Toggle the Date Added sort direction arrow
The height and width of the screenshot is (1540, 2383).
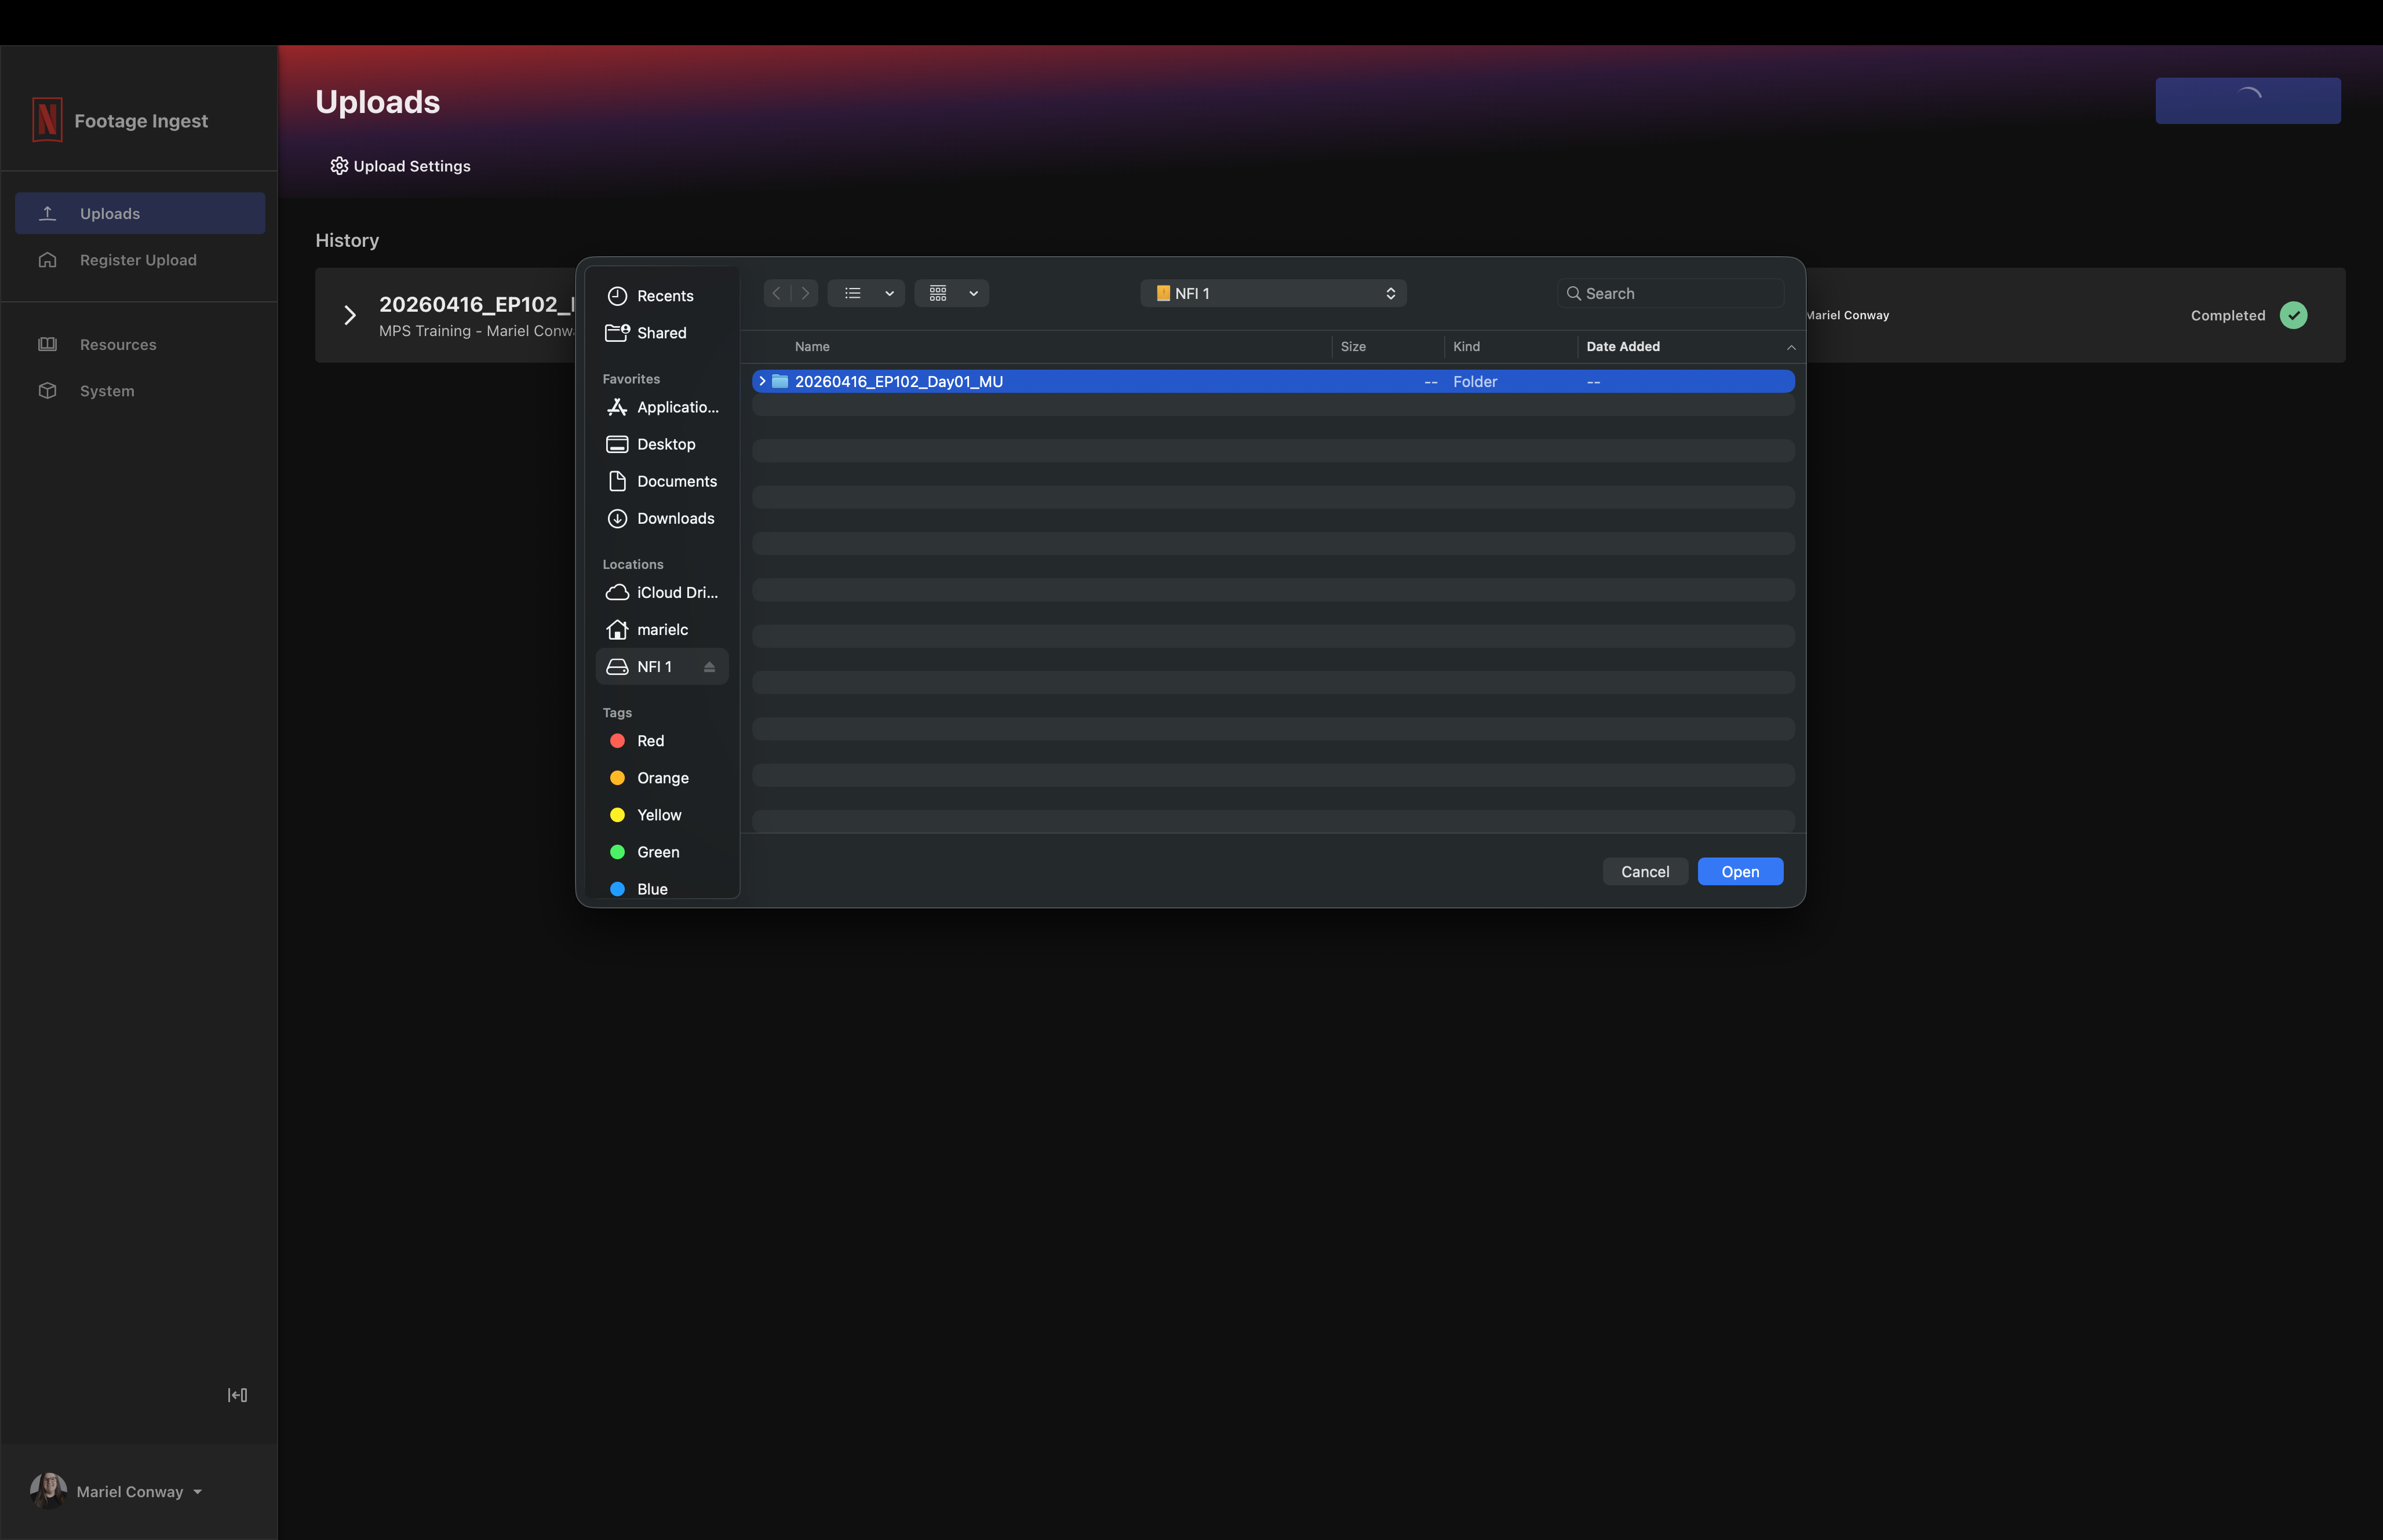pos(1791,347)
